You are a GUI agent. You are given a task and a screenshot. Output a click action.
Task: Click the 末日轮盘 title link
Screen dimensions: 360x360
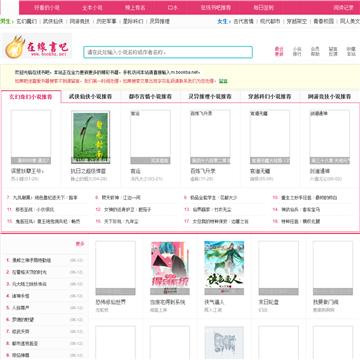point(269,302)
